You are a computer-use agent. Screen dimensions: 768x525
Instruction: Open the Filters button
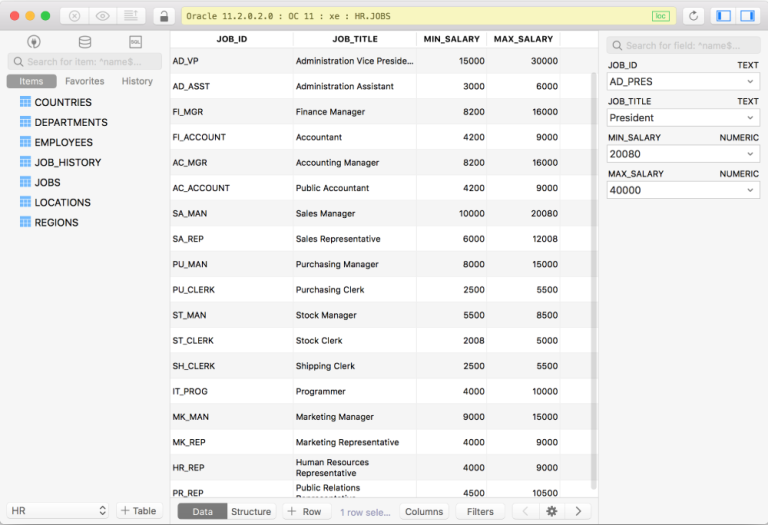click(480, 511)
